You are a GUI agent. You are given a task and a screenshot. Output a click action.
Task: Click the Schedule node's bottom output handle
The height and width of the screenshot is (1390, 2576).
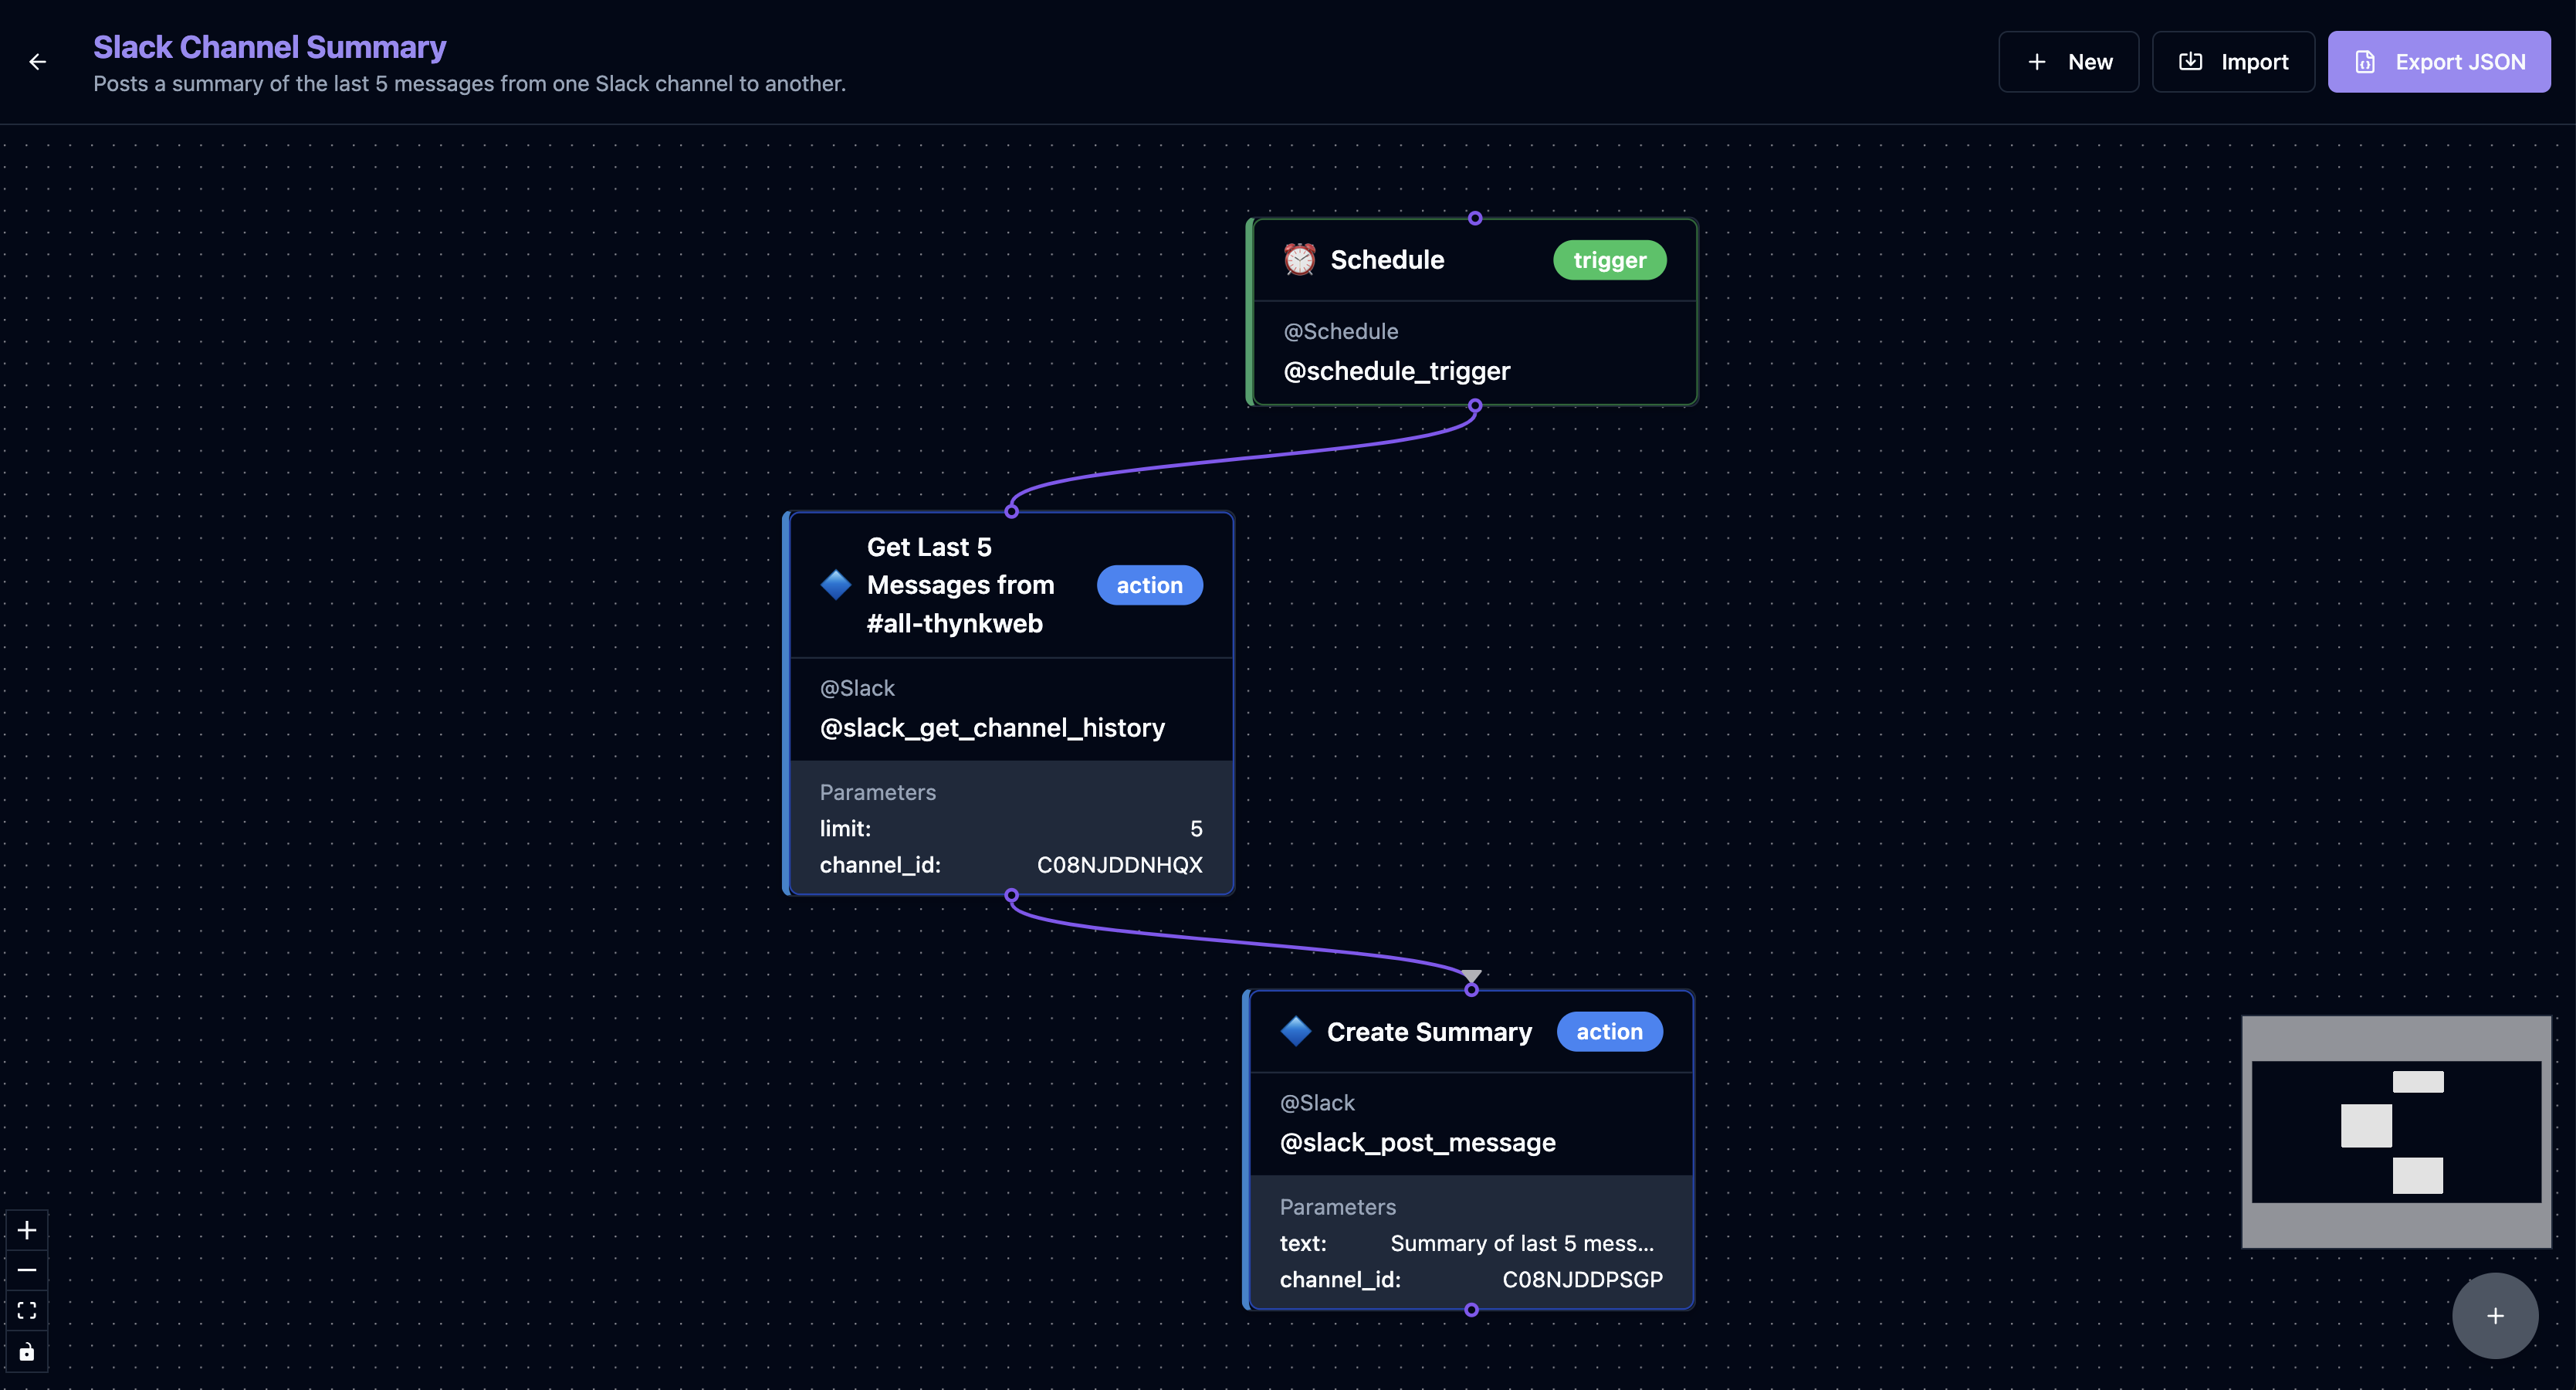point(1475,406)
